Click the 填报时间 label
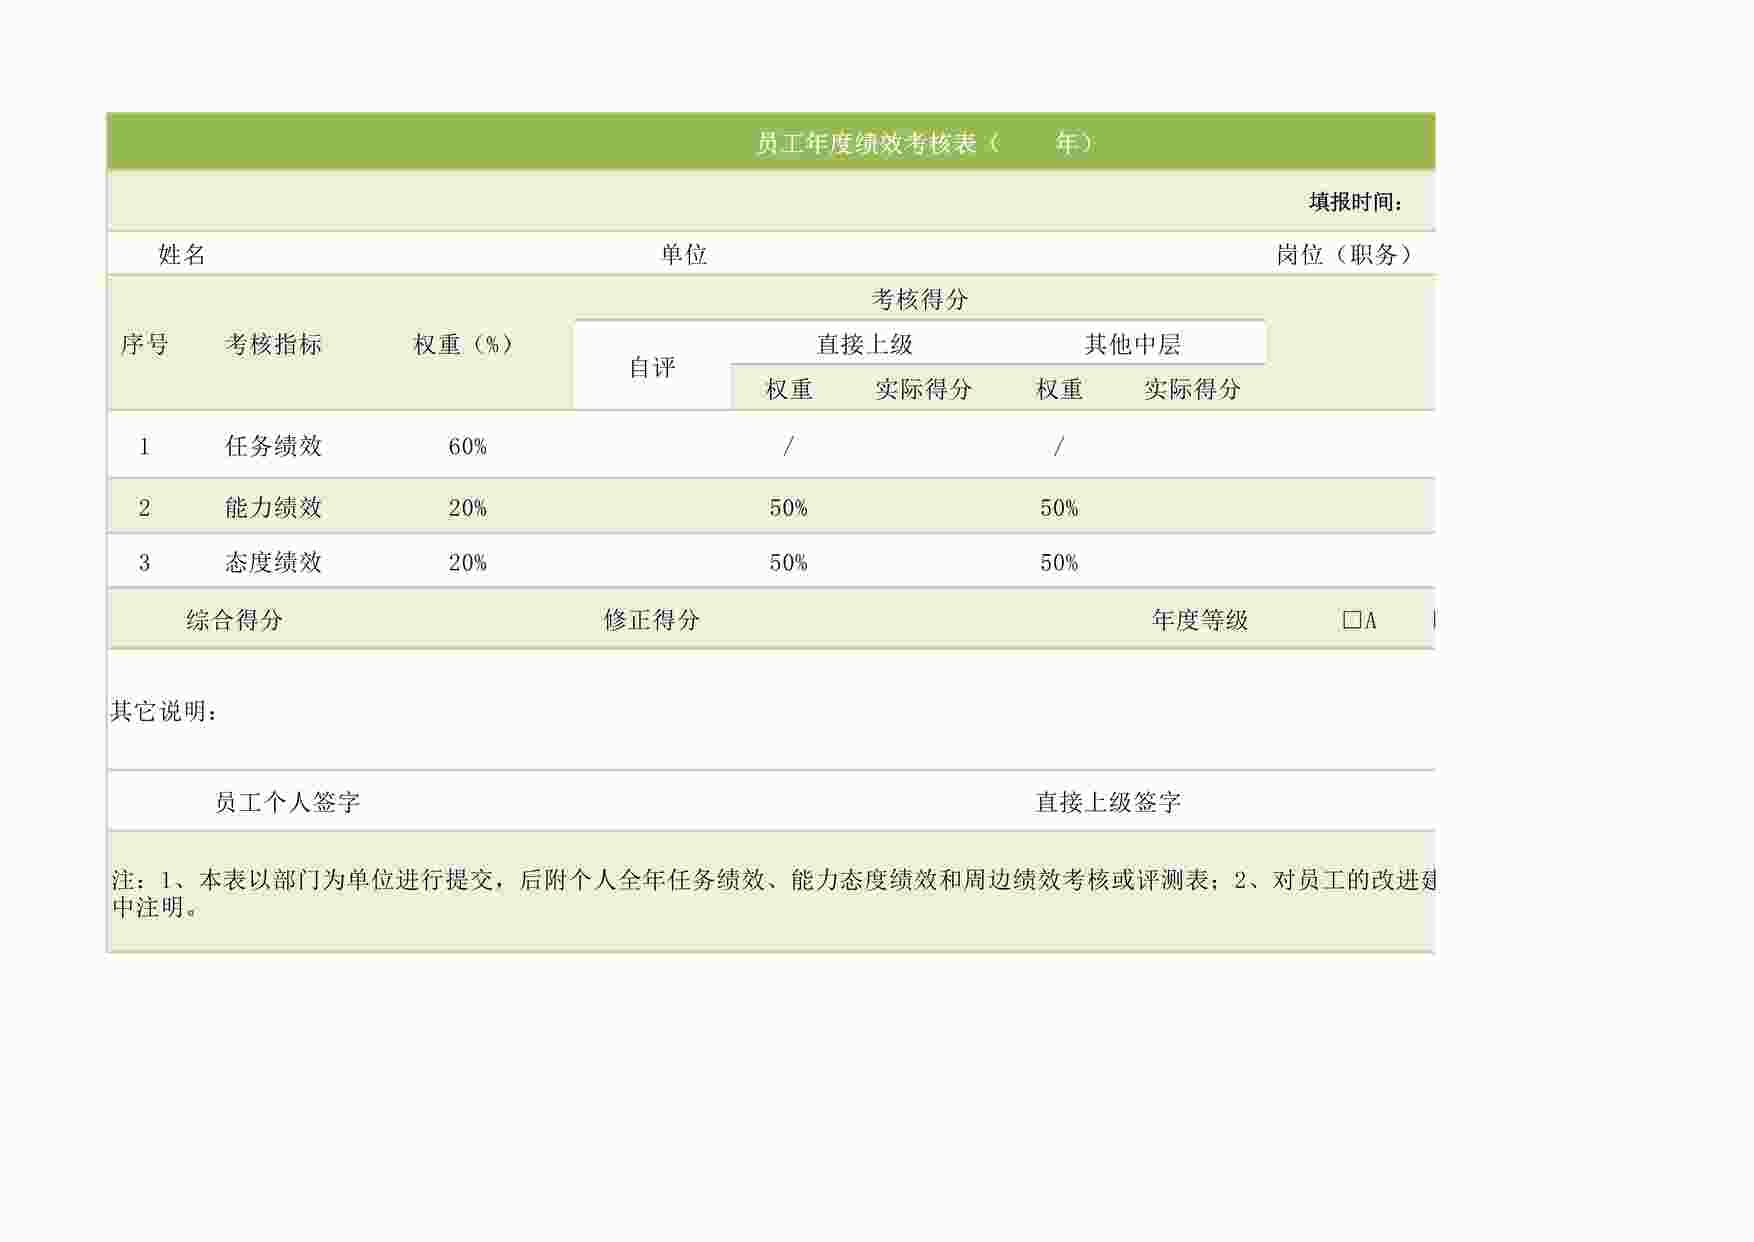This screenshot has width=1754, height=1242. coord(1356,202)
